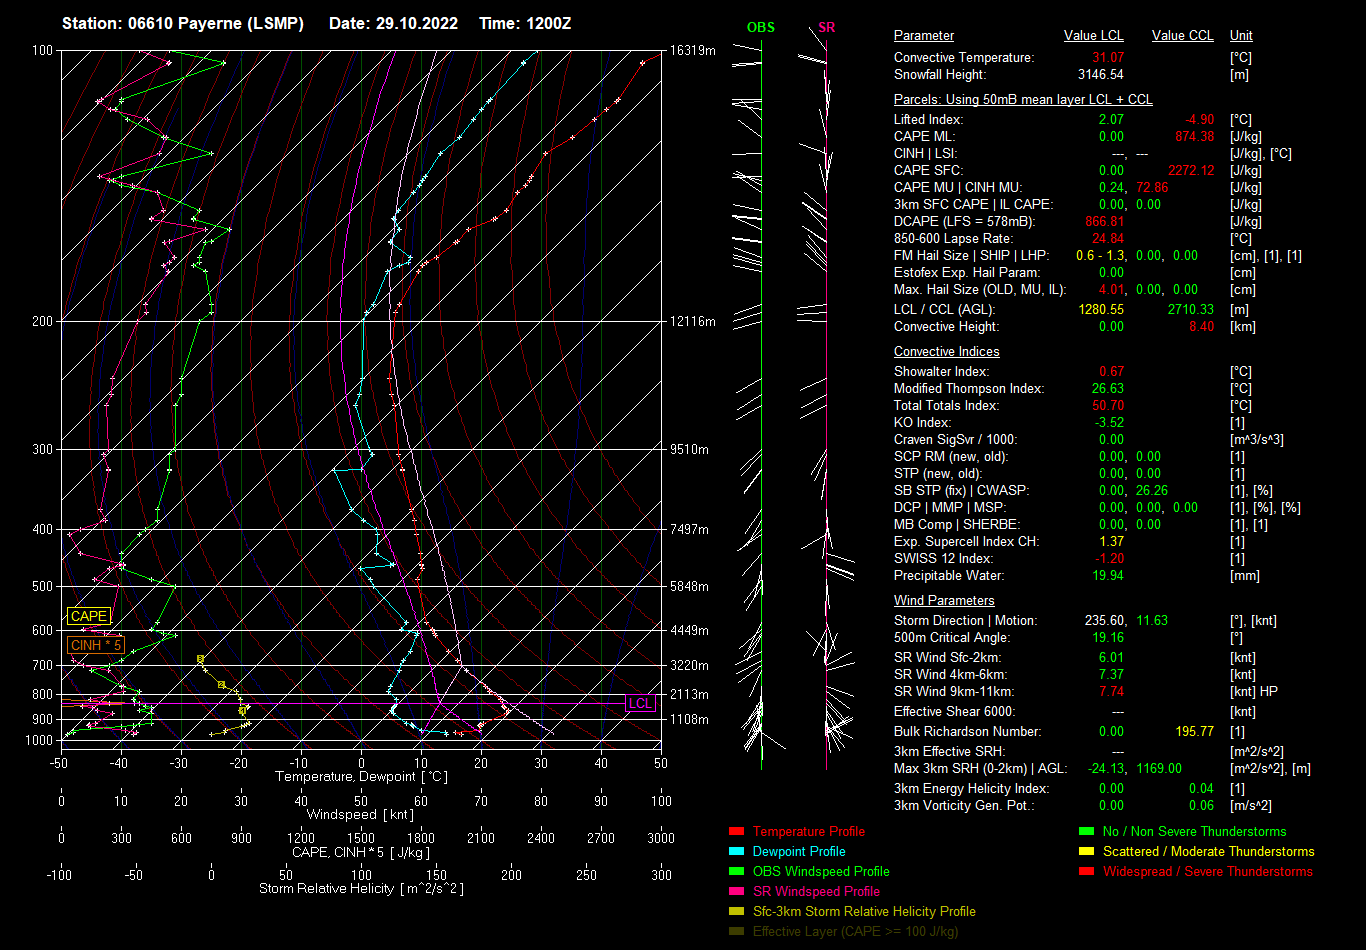Image resolution: width=1366 pixels, height=950 pixels.
Task: Click the orange CINH * 5 label box
Action: point(96,645)
